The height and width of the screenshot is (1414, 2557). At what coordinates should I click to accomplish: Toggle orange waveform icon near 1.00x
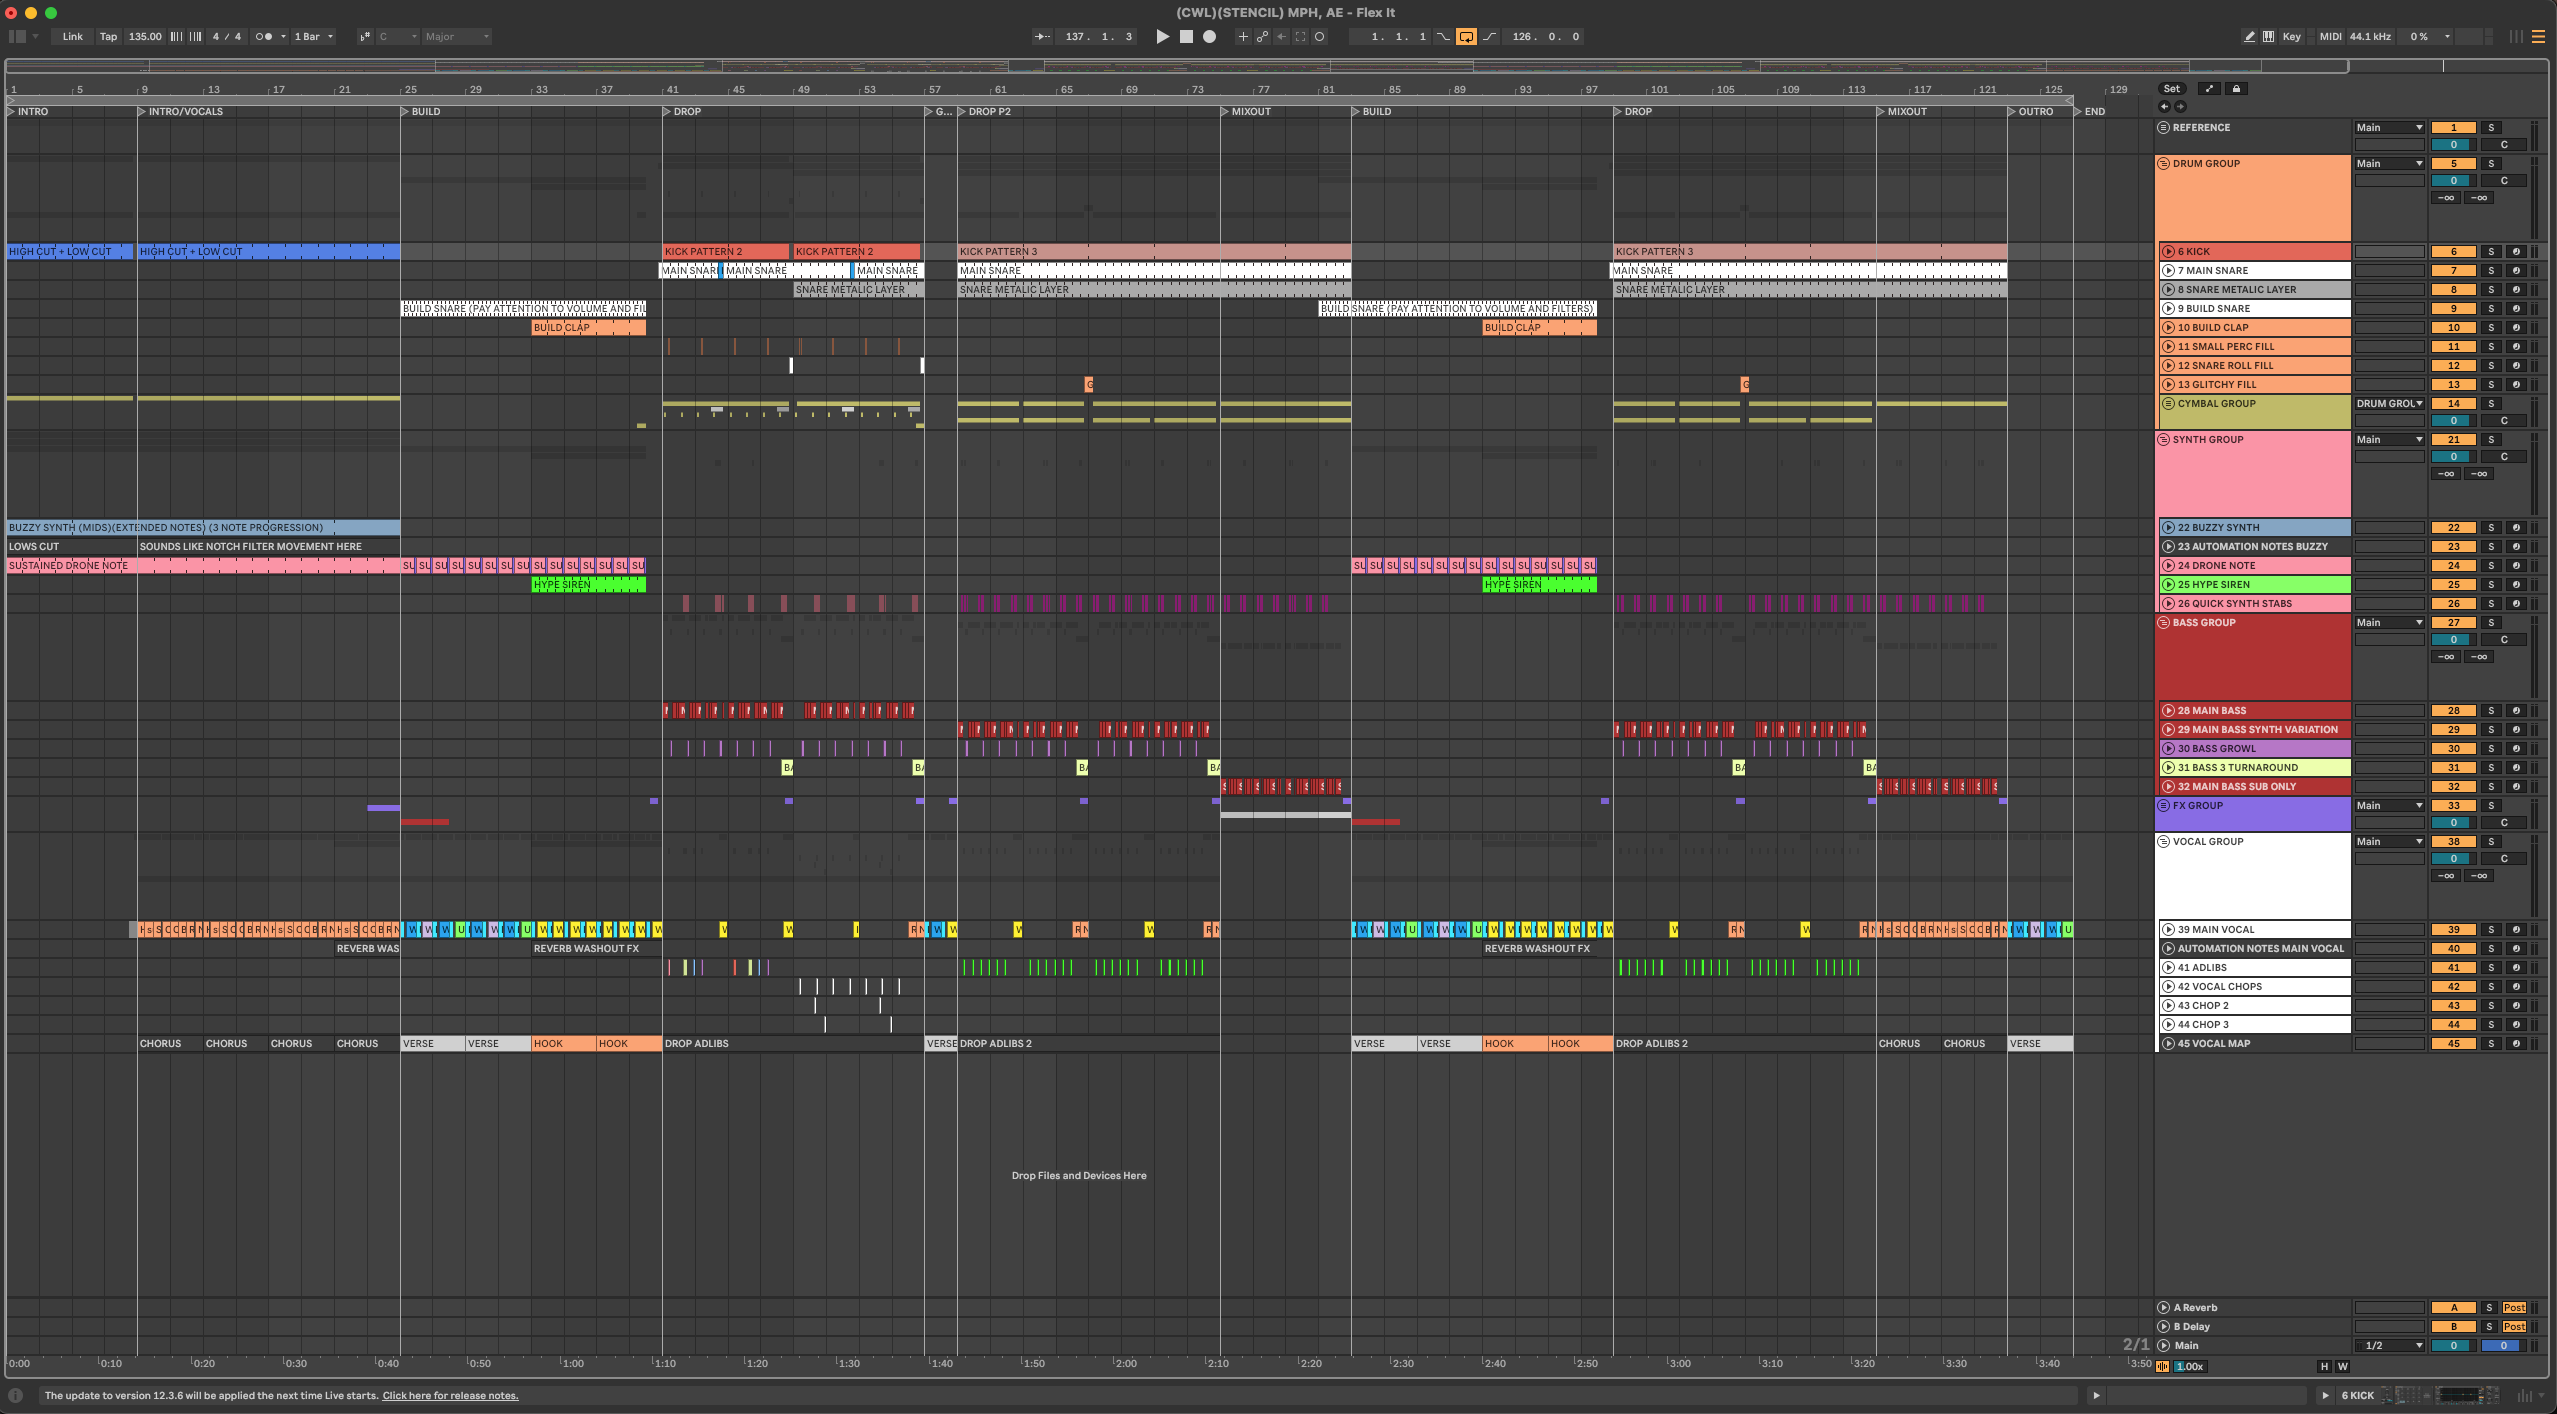click(x=2163, y=1367)
